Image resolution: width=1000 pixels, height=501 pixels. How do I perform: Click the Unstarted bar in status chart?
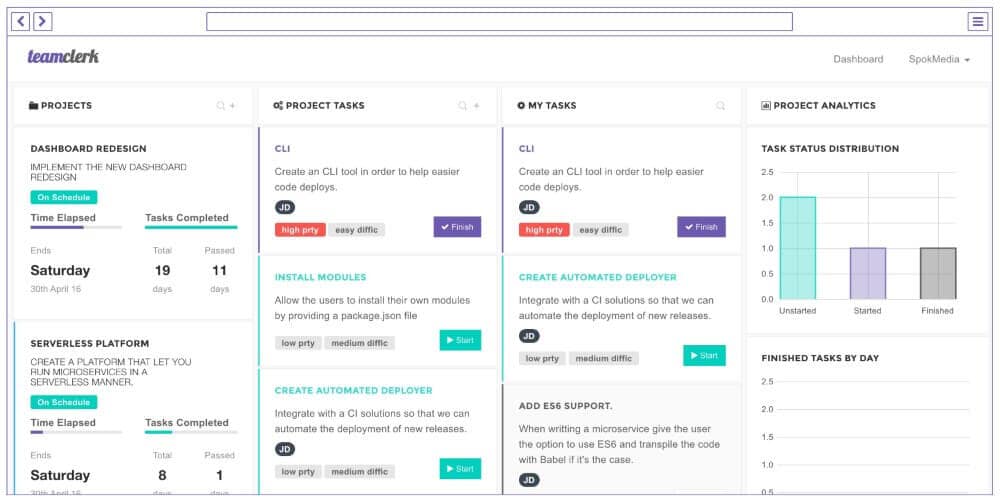tap(798, 248)
